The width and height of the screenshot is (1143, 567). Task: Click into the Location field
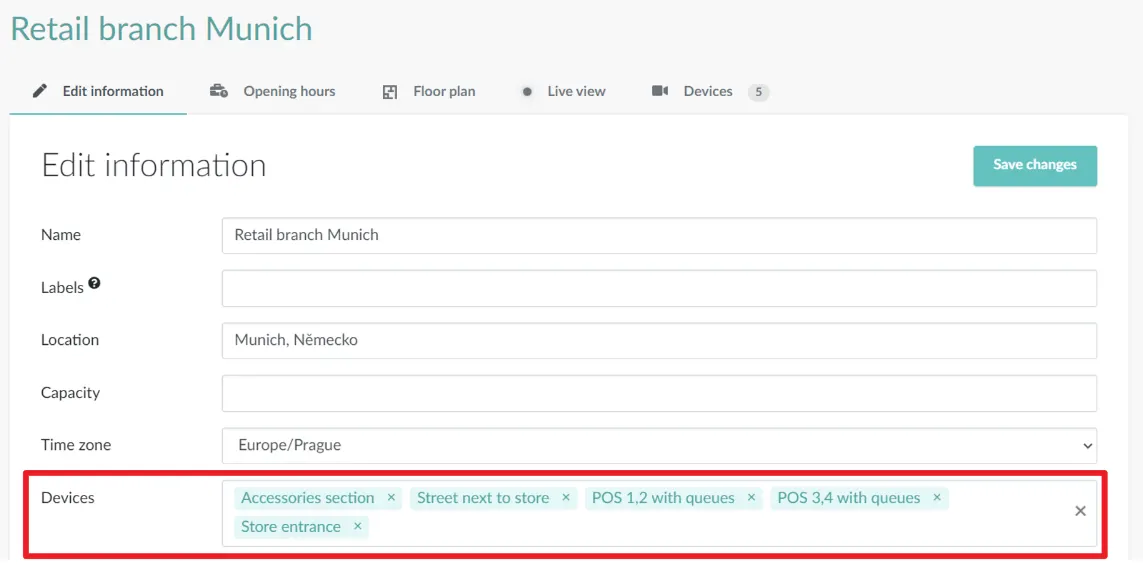659,340
